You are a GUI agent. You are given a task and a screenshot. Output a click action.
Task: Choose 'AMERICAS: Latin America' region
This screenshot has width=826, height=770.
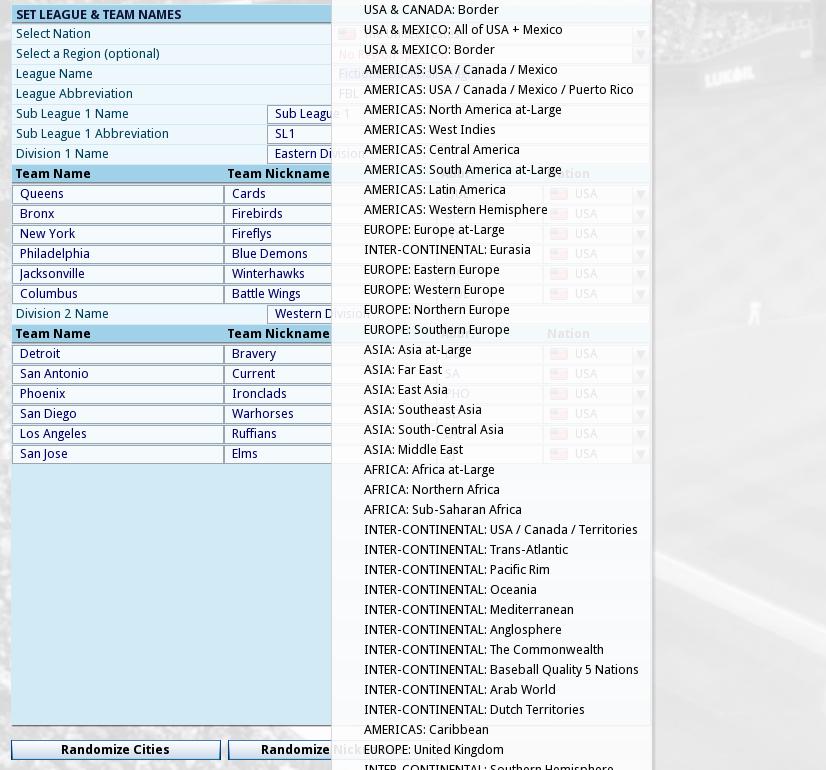coord(434,190)
